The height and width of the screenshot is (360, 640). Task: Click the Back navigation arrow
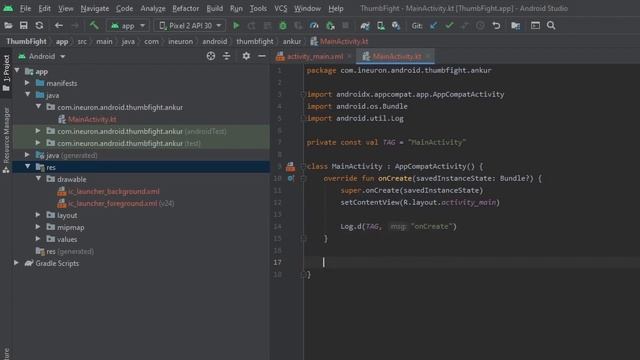[x=59, y=26]
